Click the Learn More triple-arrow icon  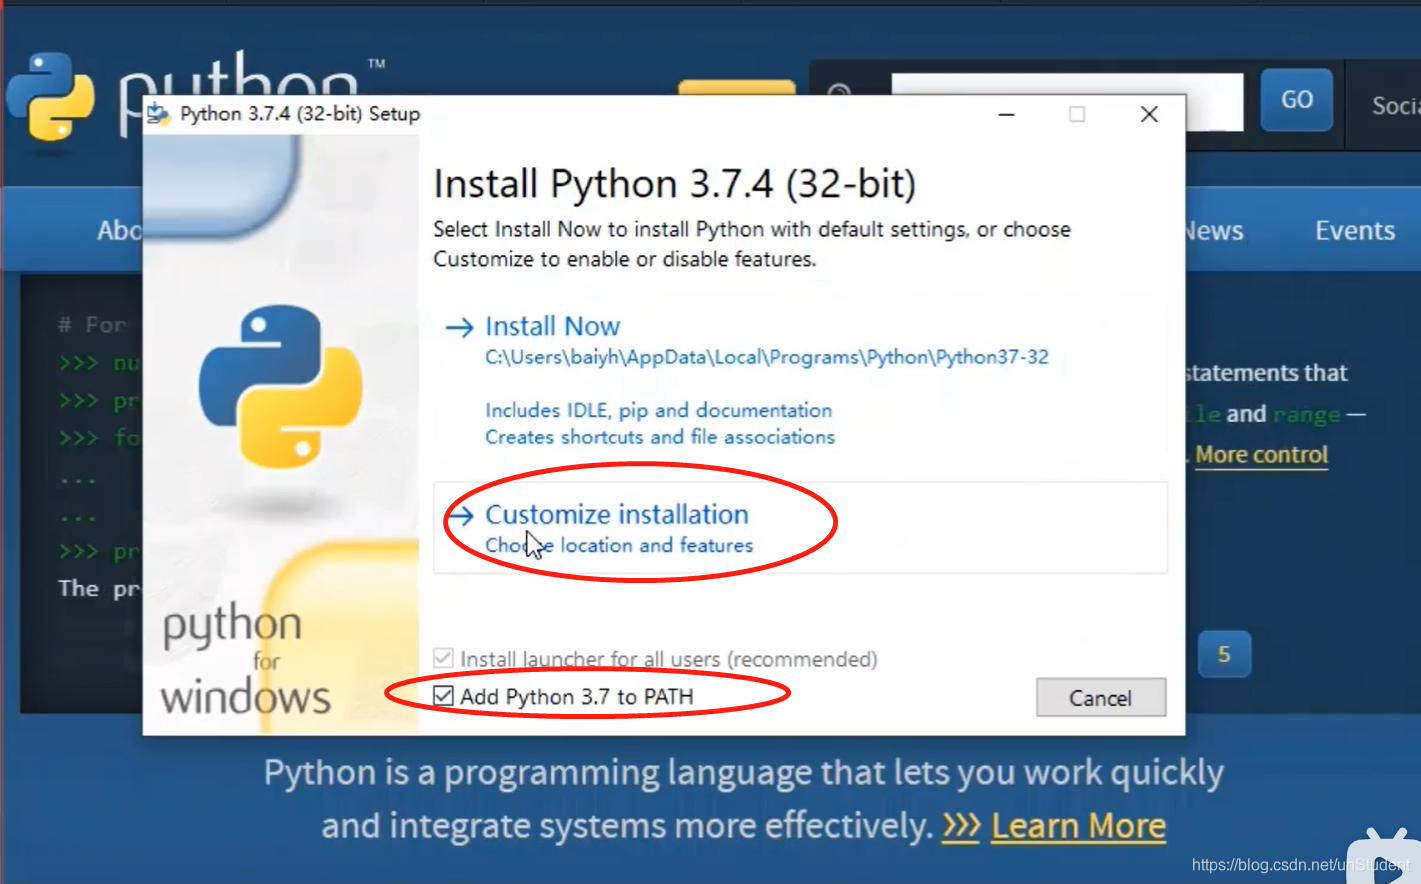pos(961,826)
